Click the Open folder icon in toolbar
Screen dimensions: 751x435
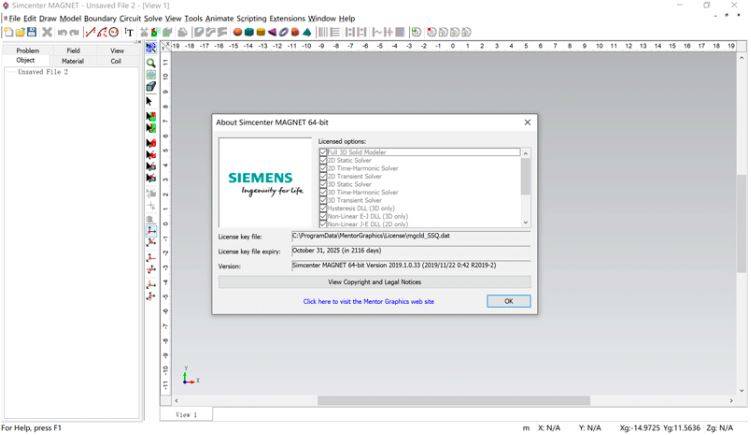point(20,33)
